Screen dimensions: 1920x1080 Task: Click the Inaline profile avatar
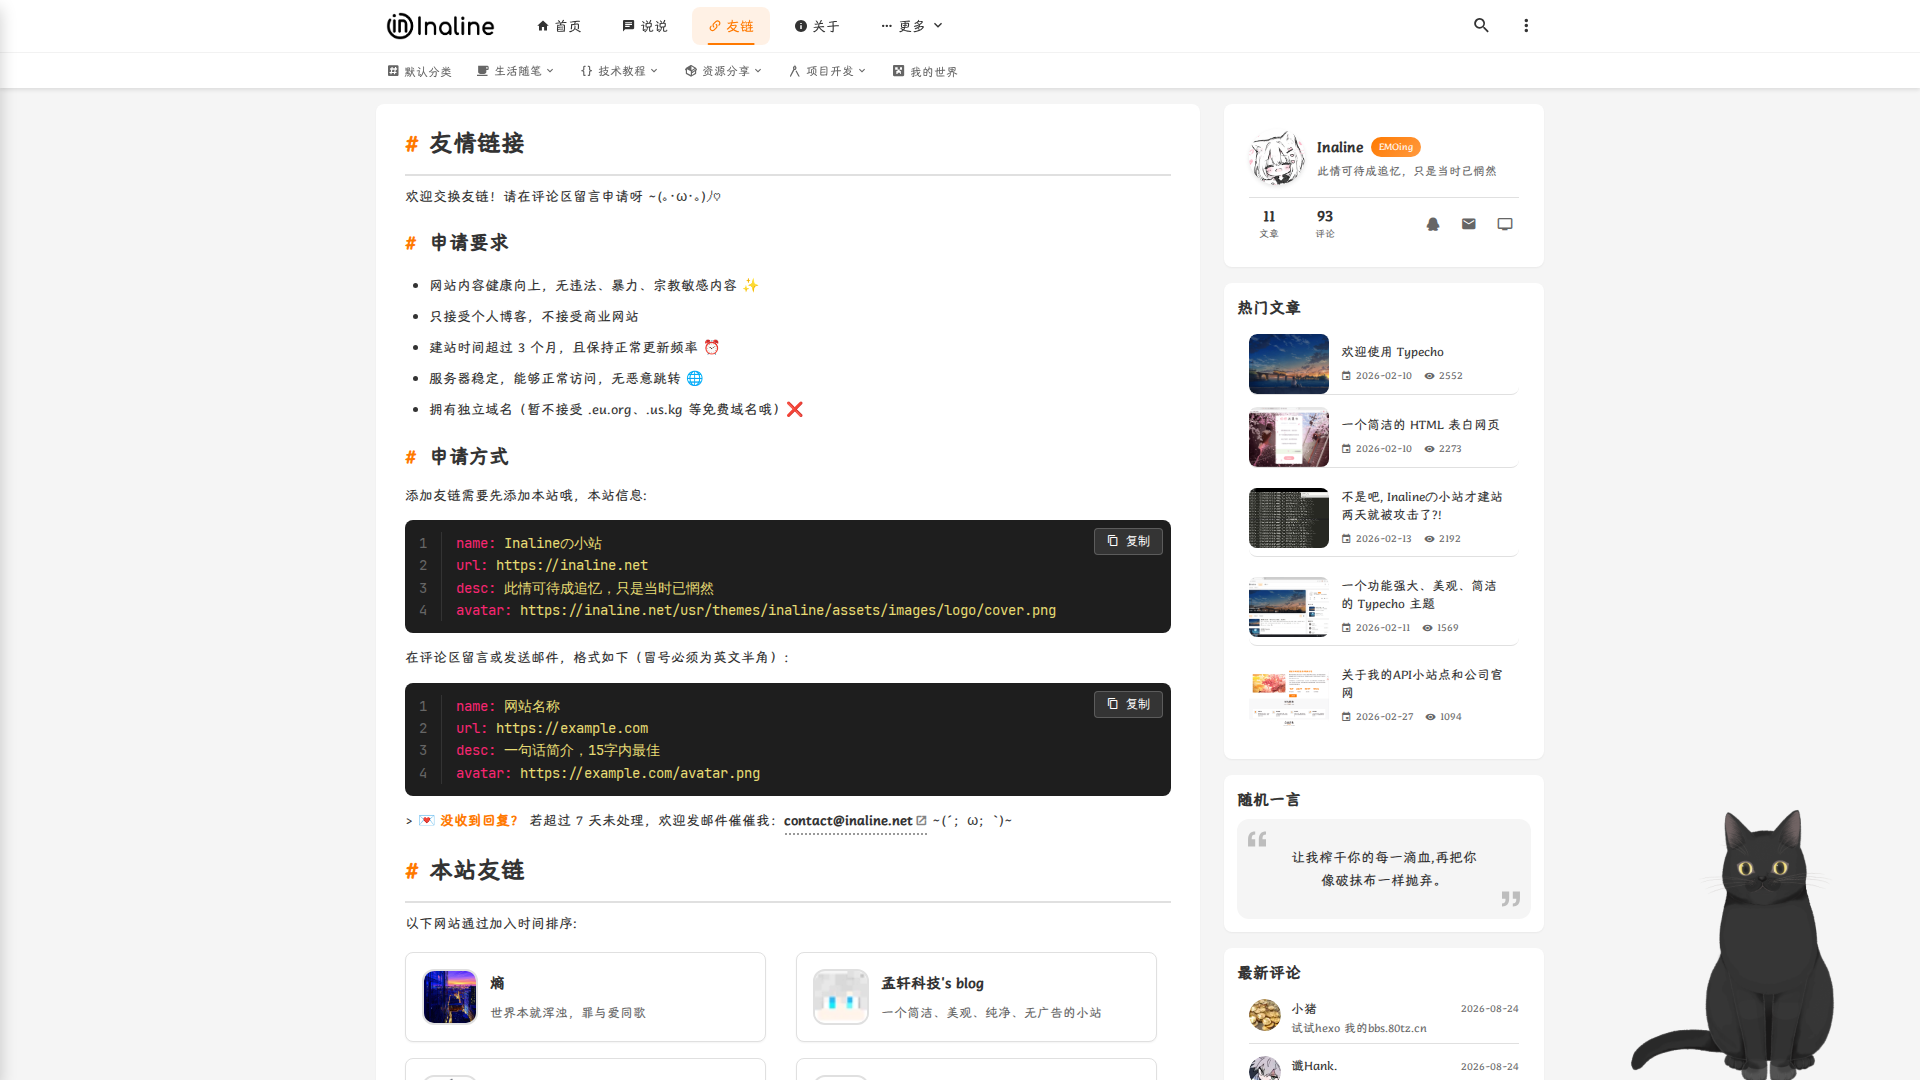point(1277,158)
